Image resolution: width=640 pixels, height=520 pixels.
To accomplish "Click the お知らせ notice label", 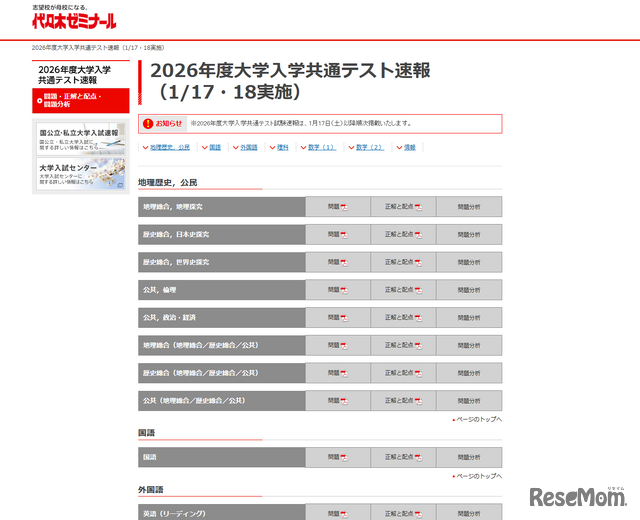I will [163, 123].
